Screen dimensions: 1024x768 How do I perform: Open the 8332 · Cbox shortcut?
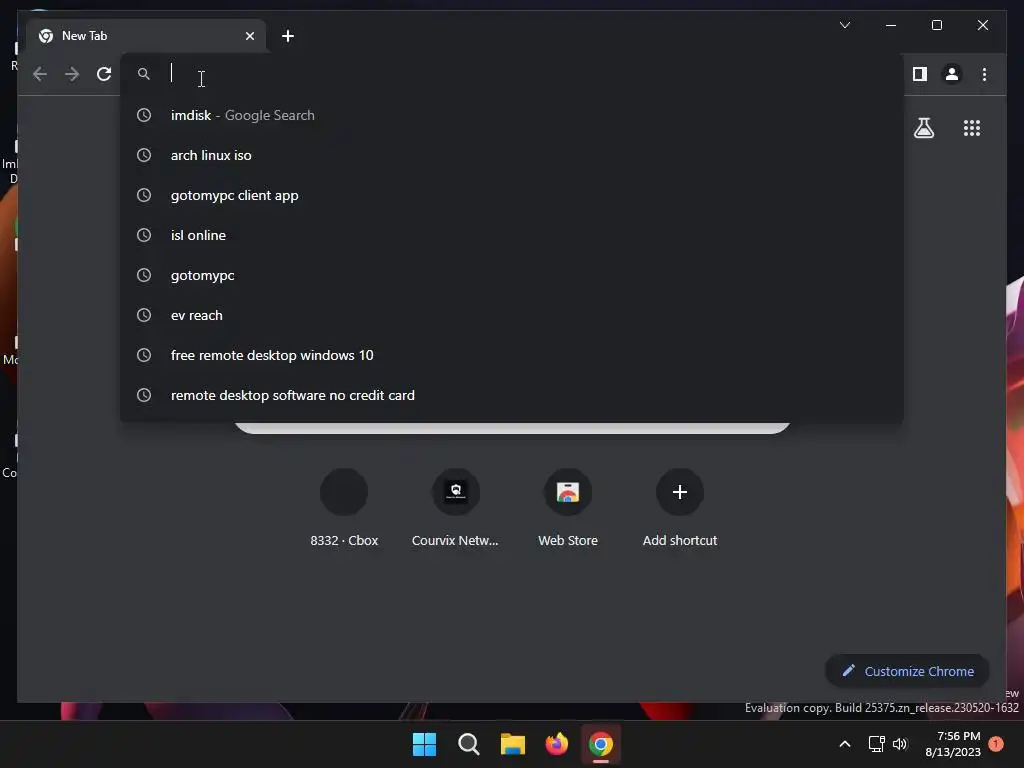tap(344, 508)
